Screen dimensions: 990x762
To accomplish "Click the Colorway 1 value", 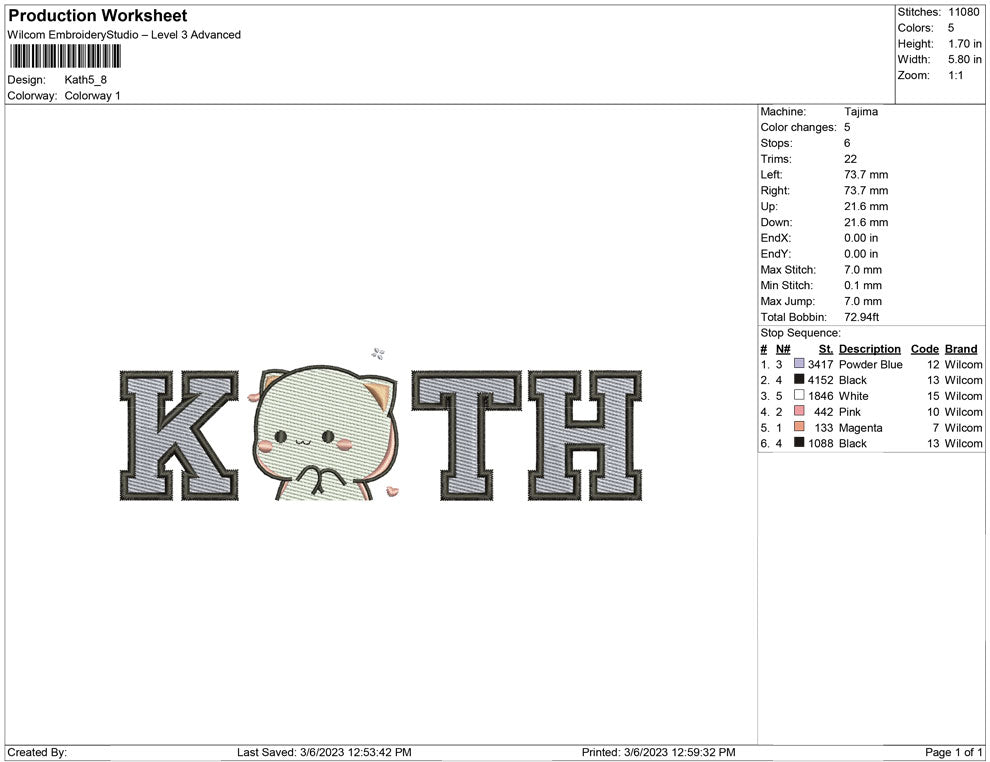I will (x=92, y=95).
